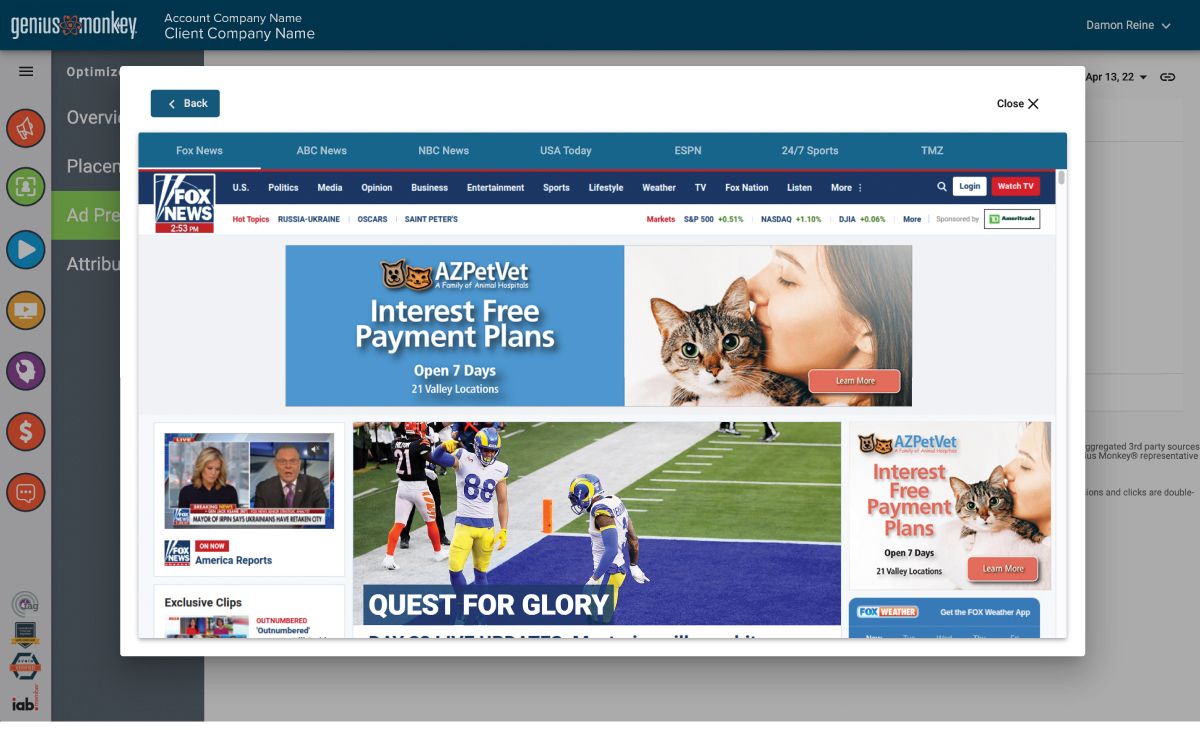Switch to the USA Today tab
The image size is (1200, 730).
[565, 150]
